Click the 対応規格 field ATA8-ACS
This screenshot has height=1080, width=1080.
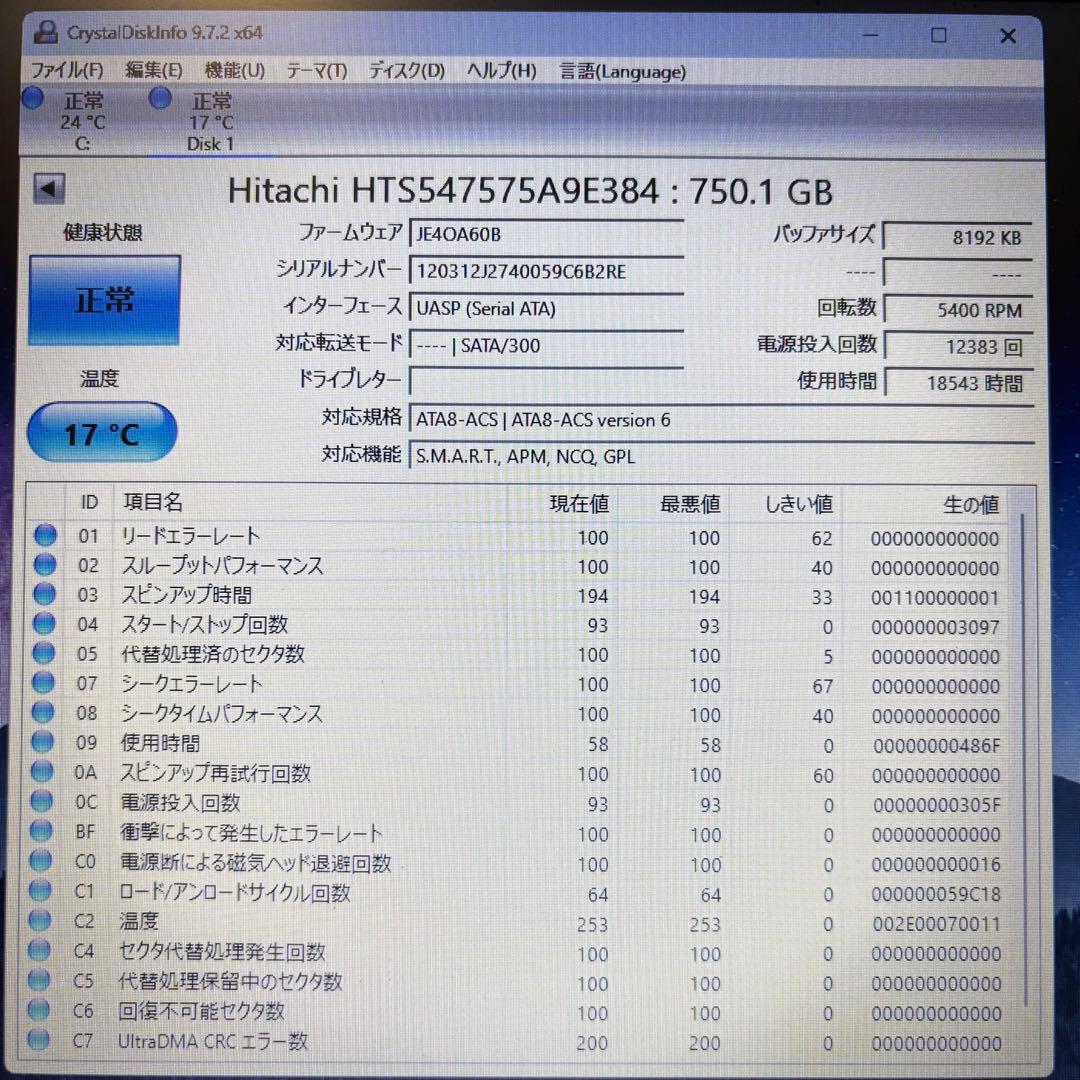coord(722,419)
